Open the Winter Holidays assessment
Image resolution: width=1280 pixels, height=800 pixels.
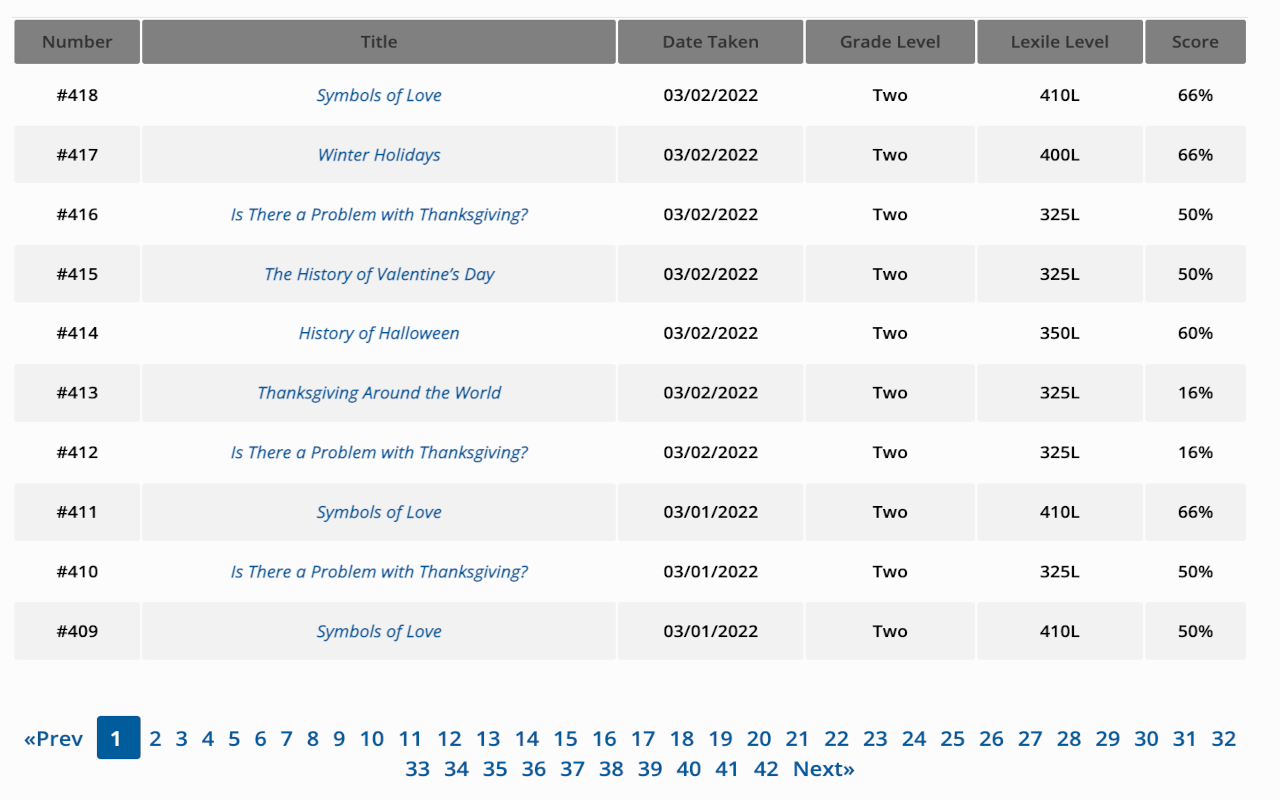click(x=379, y=155)
